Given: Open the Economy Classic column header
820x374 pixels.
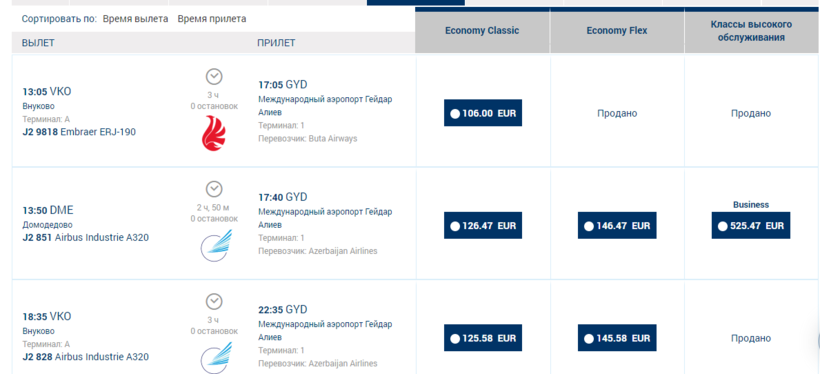Looking at the screenshot, I should pyautogui.click(x=482, y=30).
